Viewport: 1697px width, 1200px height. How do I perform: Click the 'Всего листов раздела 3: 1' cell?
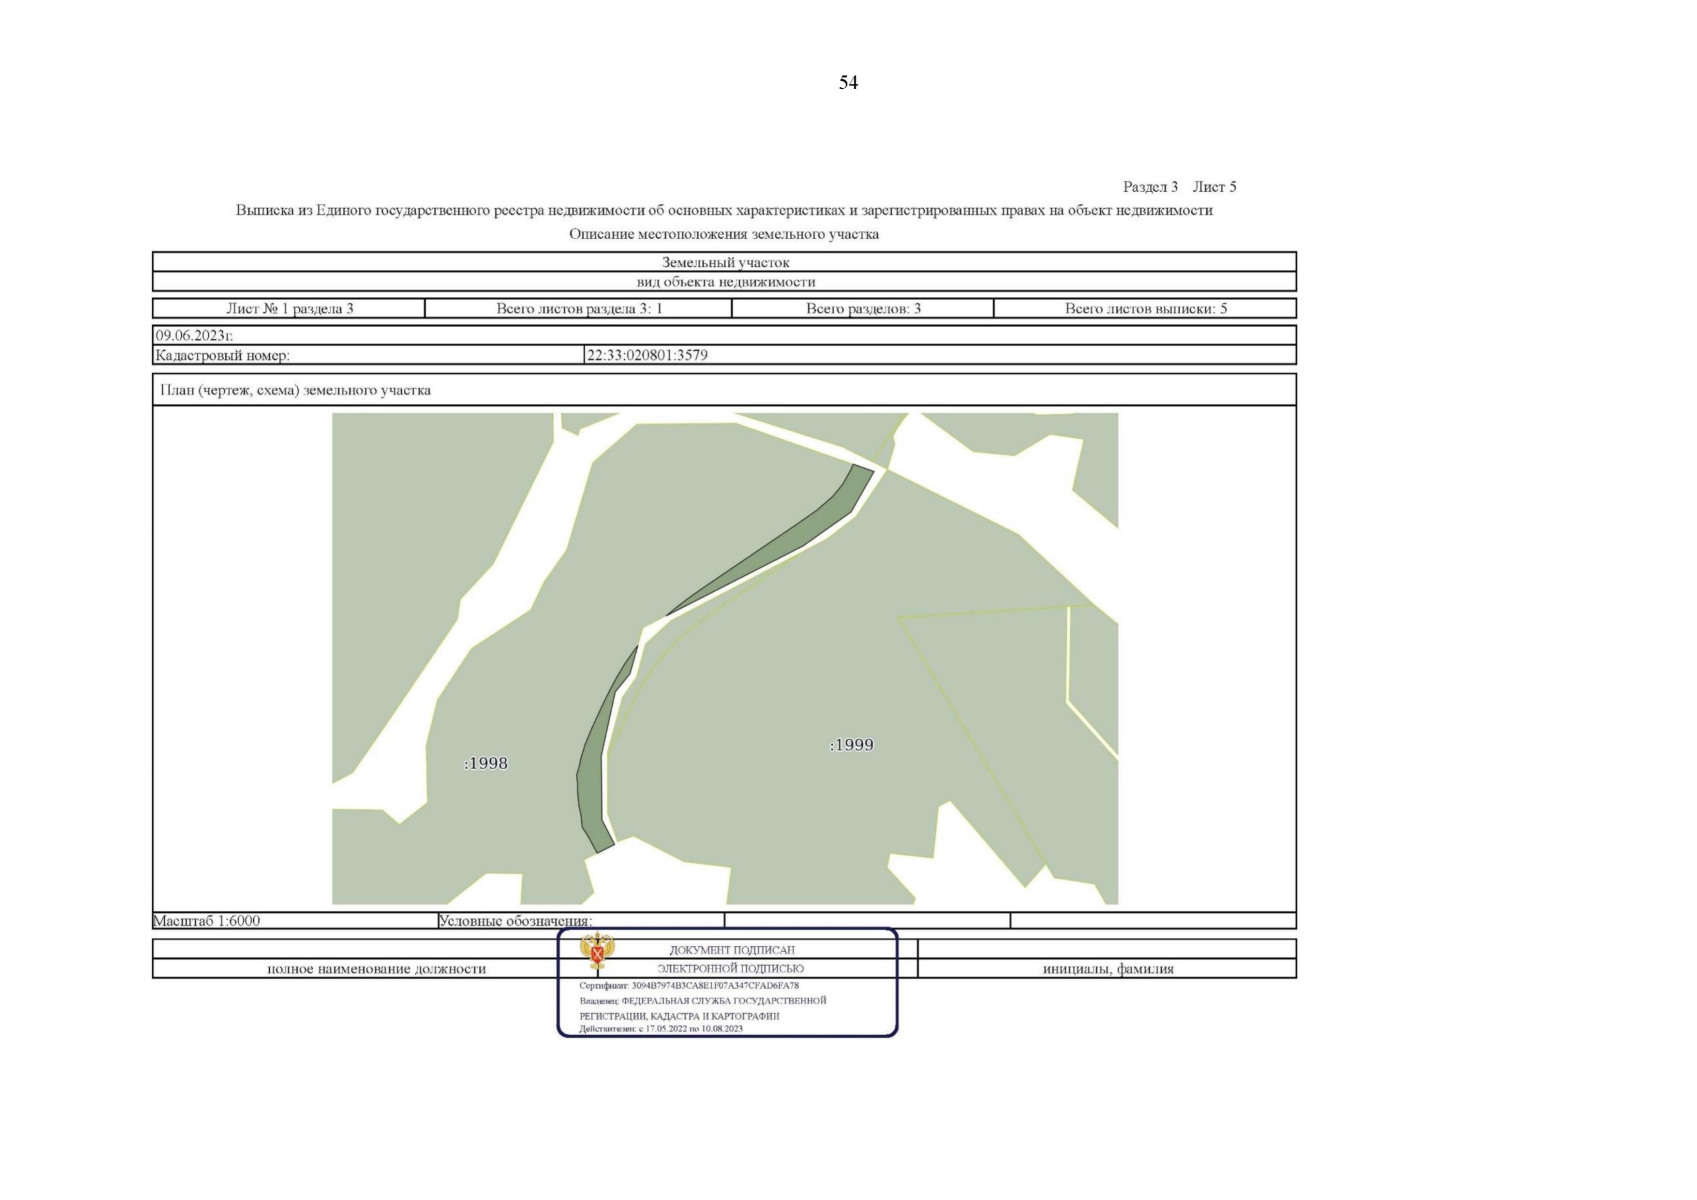pyautogui.click(x=579, y=308)
